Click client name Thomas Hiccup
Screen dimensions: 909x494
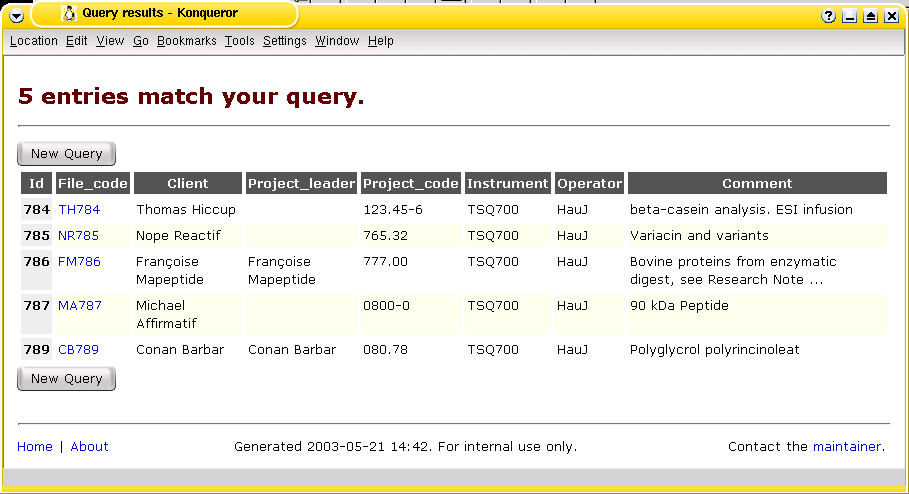[x=186, y=209]
